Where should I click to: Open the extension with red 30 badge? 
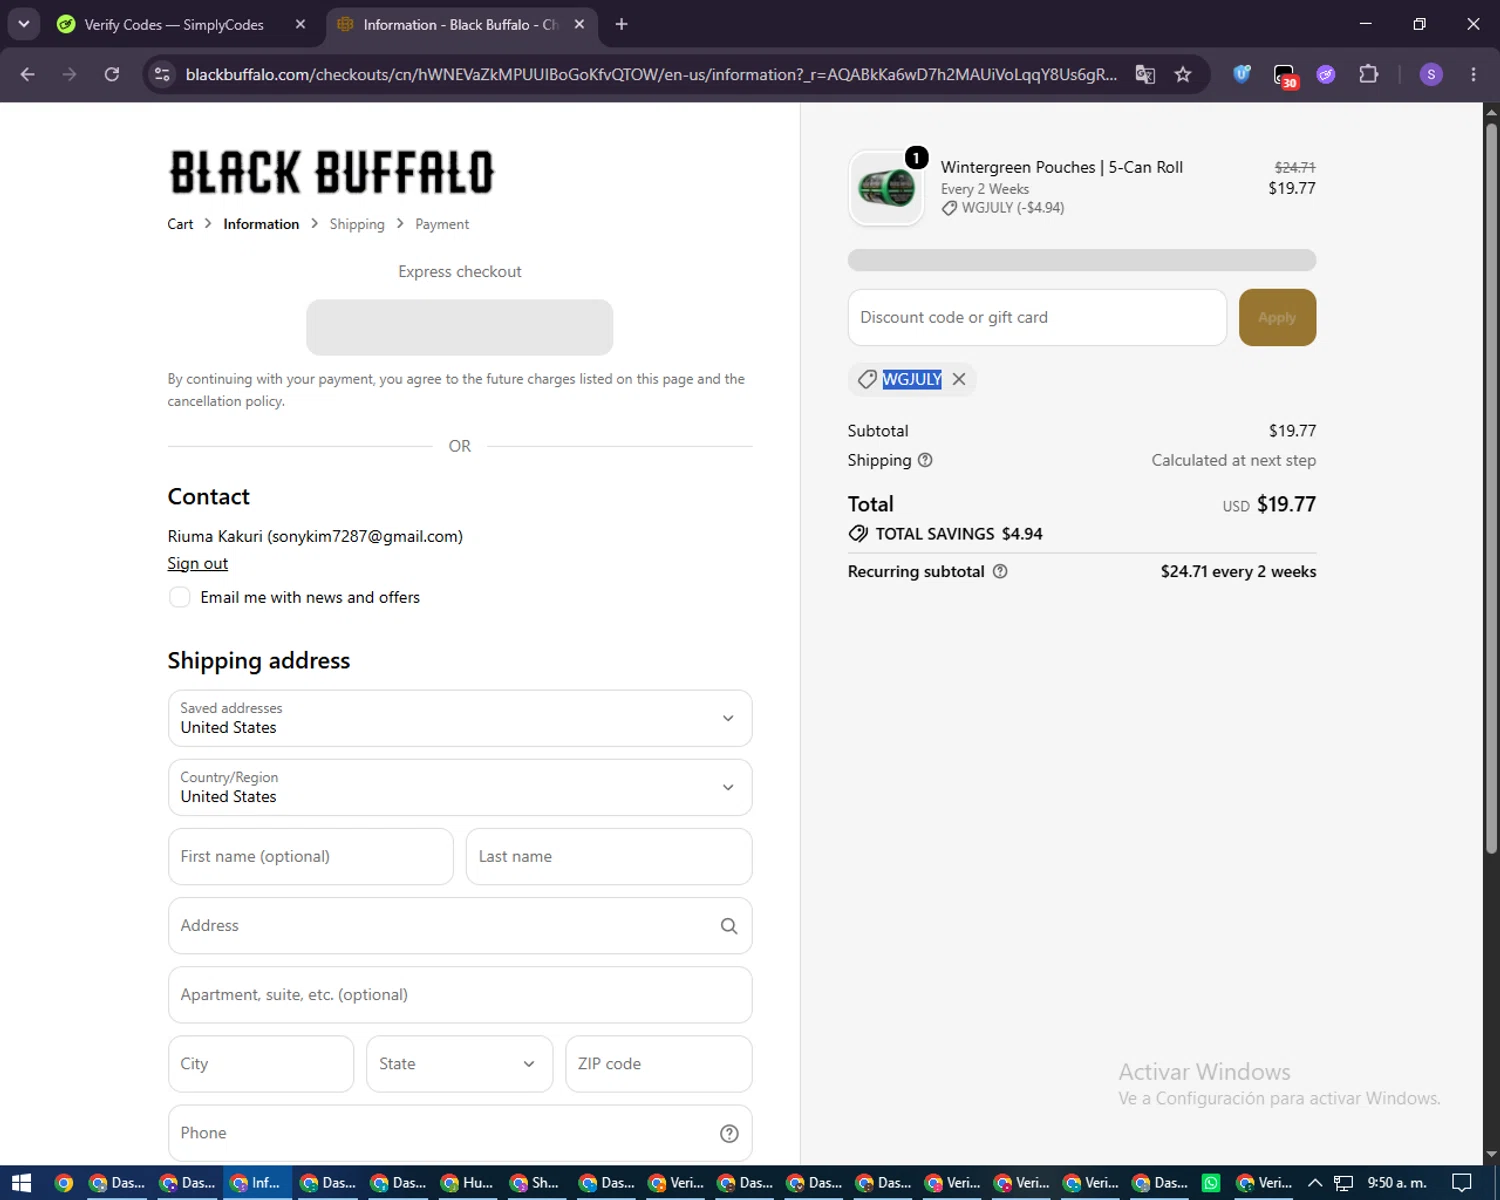pos(1284,75)
